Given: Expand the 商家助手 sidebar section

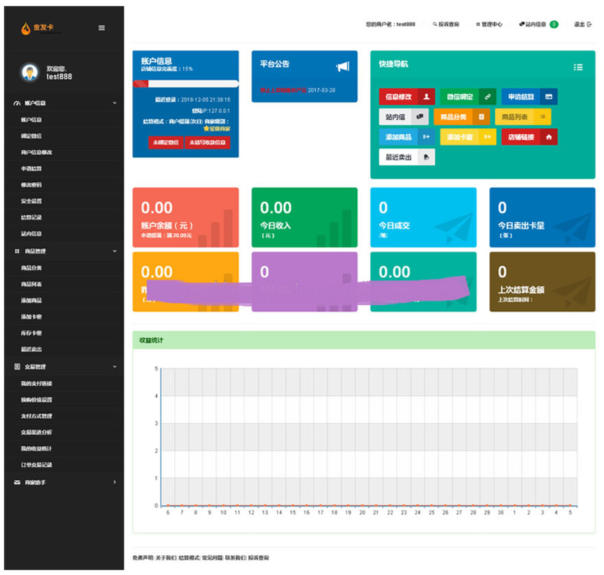Looking at the screenshot, I should click(x=114, y=482).
